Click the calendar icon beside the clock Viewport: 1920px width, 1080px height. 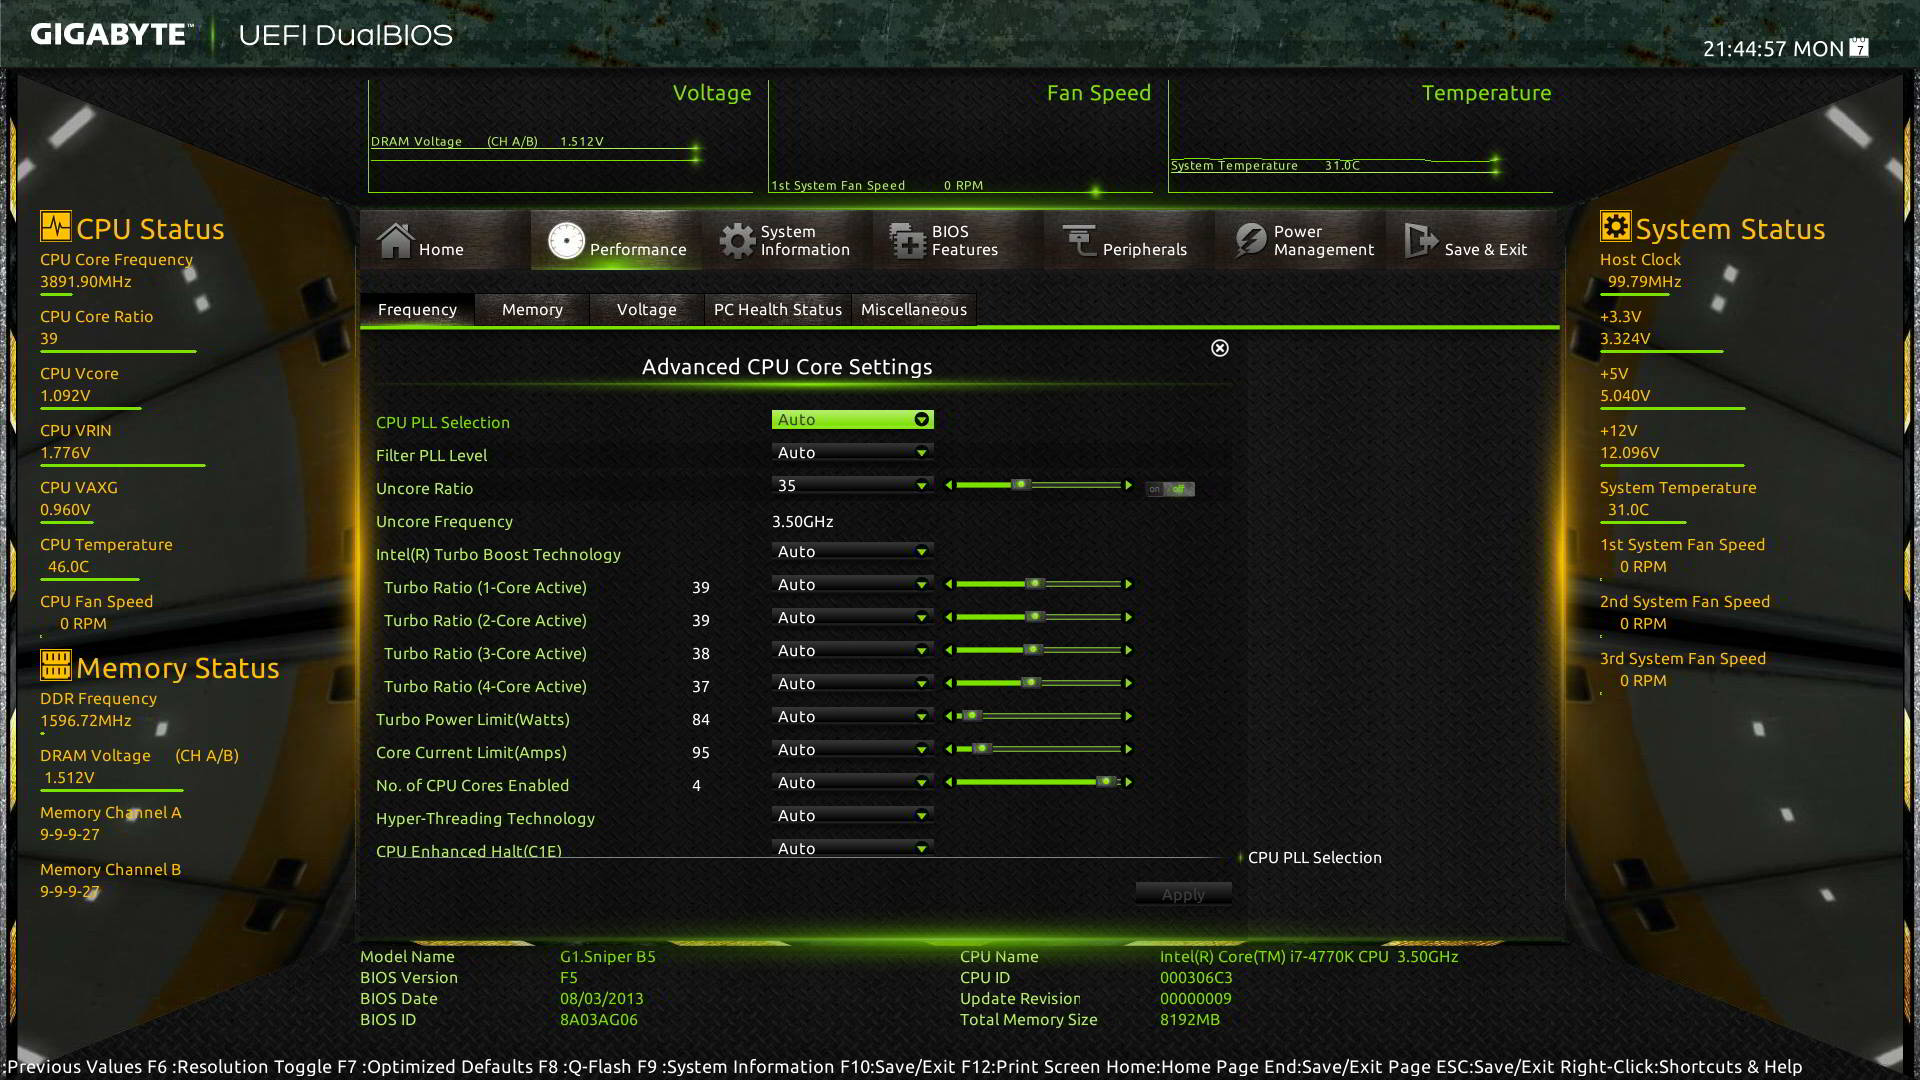1859,47
